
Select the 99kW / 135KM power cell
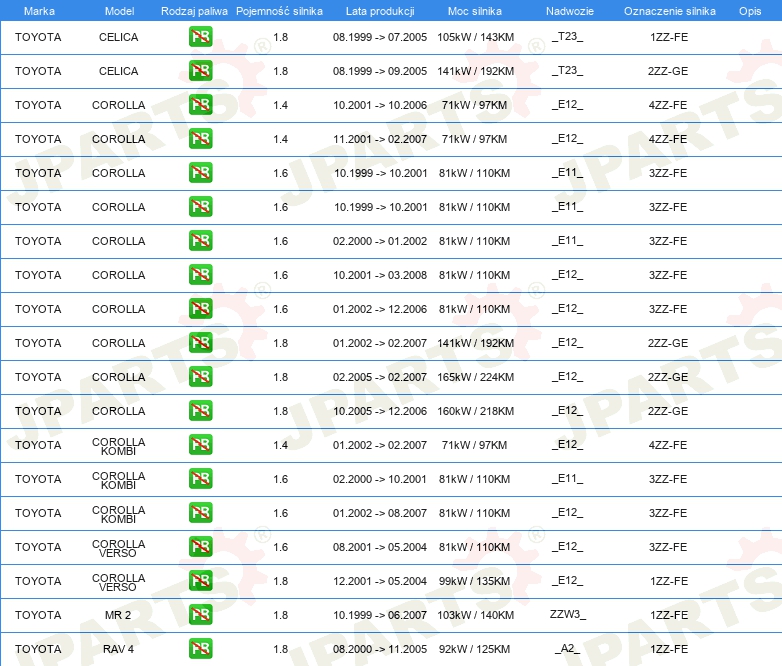tap(474, 581)
